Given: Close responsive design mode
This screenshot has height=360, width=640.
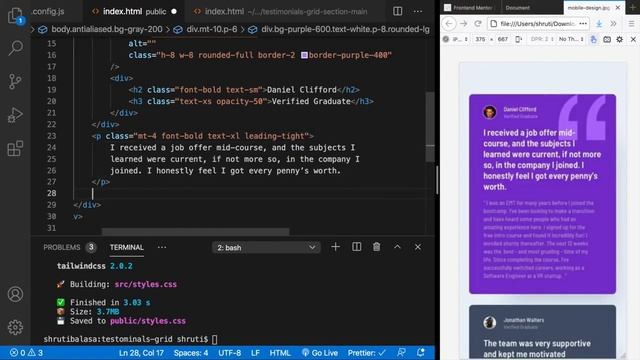Looking at the screenshot, I should [x=633, y=39].
